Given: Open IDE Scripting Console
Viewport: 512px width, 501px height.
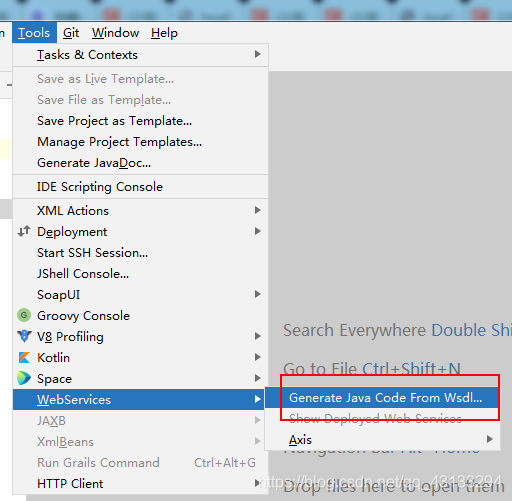Looking at the screenshot, I should pyautogui.click(x=140, y=187).
